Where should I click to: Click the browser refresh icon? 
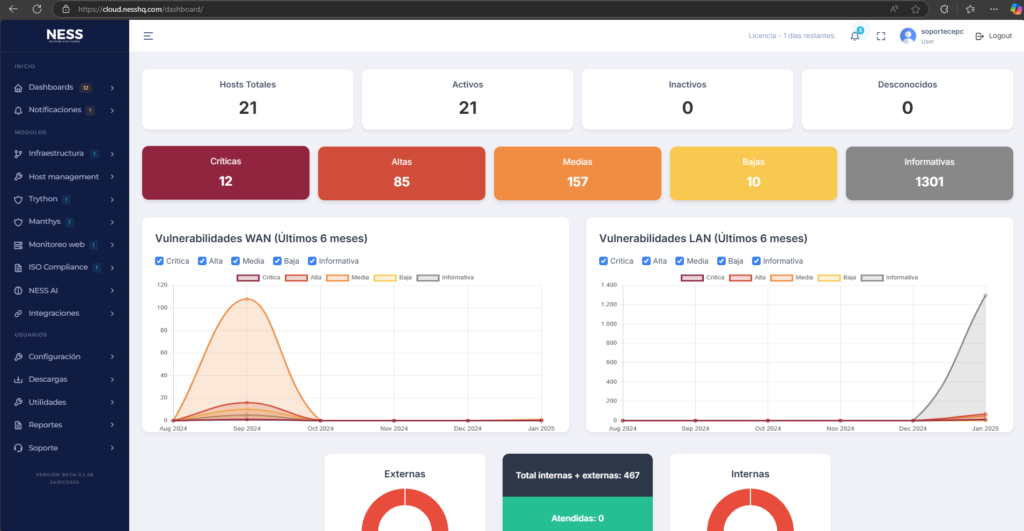click(x=37, y=8)
